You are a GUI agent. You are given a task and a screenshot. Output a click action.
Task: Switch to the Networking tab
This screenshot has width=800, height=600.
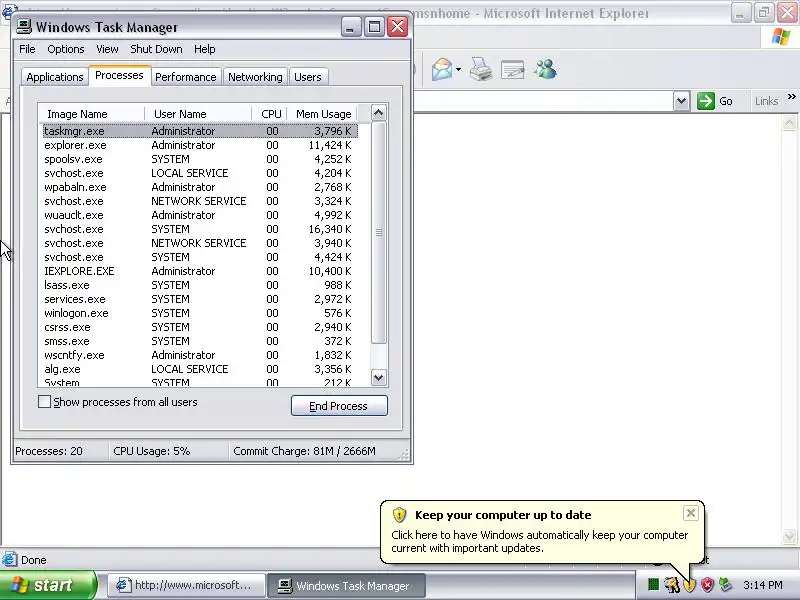(255, 77)
